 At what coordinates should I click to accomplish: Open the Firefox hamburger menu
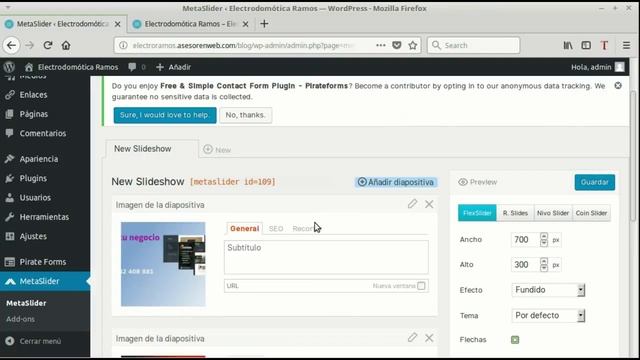626,45
